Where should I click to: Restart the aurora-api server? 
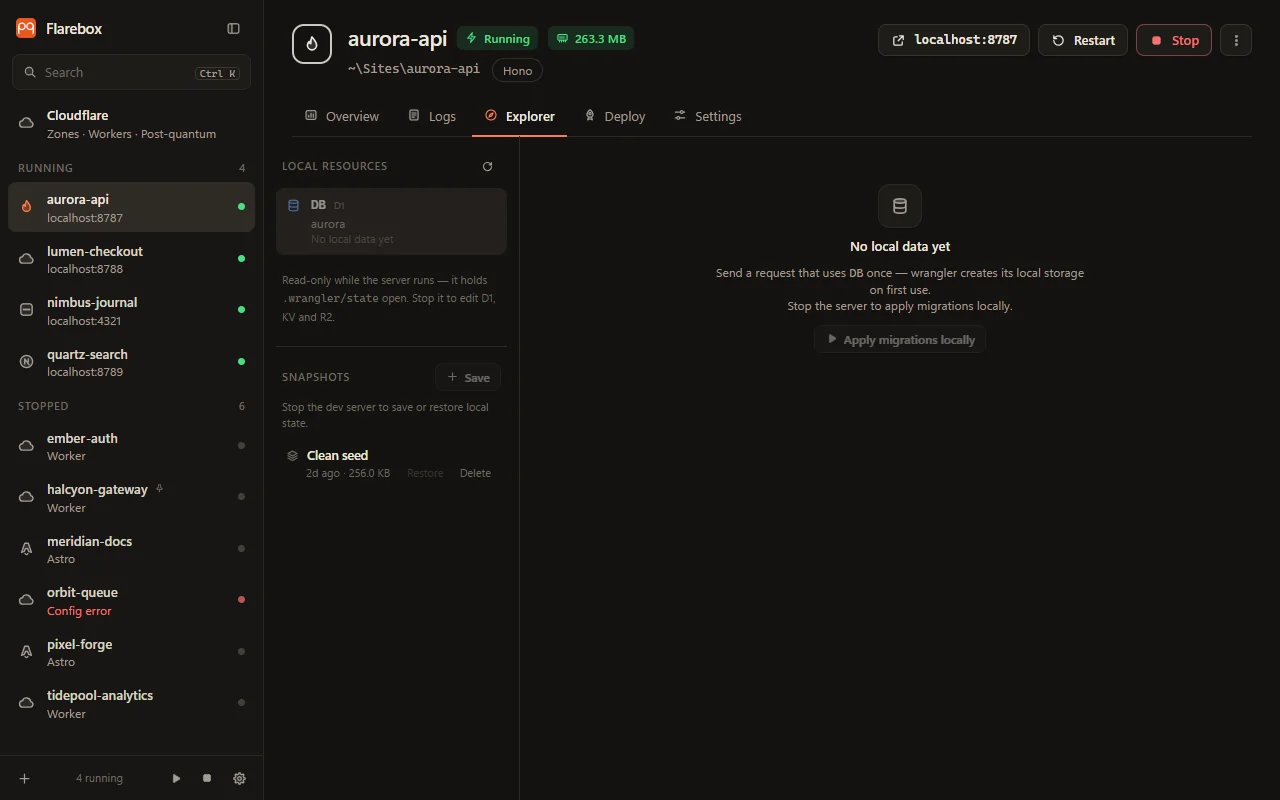[x=1083, y=40]
